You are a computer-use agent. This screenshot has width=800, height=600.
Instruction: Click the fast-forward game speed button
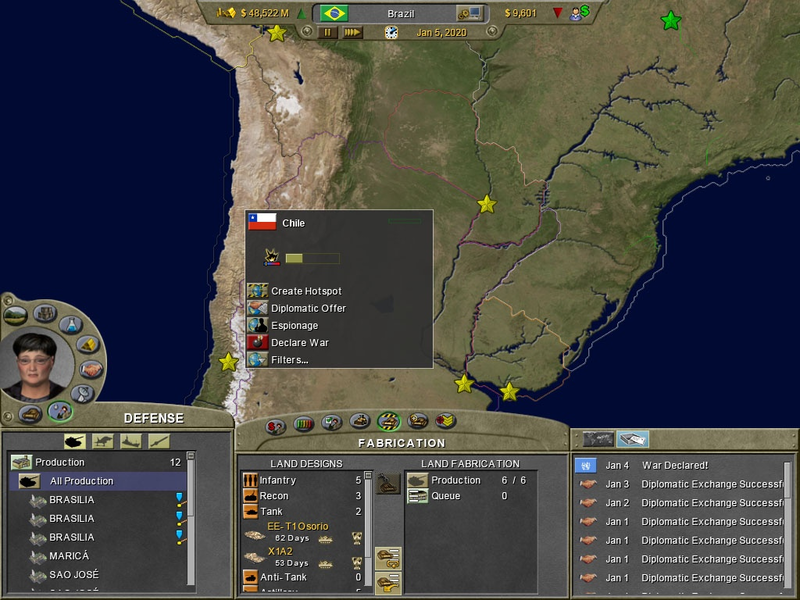(x=353, y=33)
